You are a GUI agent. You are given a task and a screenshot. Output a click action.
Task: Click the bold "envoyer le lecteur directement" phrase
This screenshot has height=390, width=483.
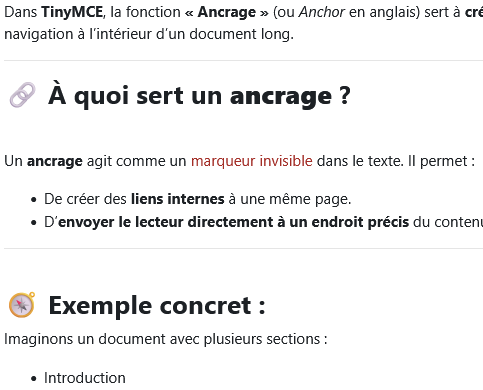167,222
